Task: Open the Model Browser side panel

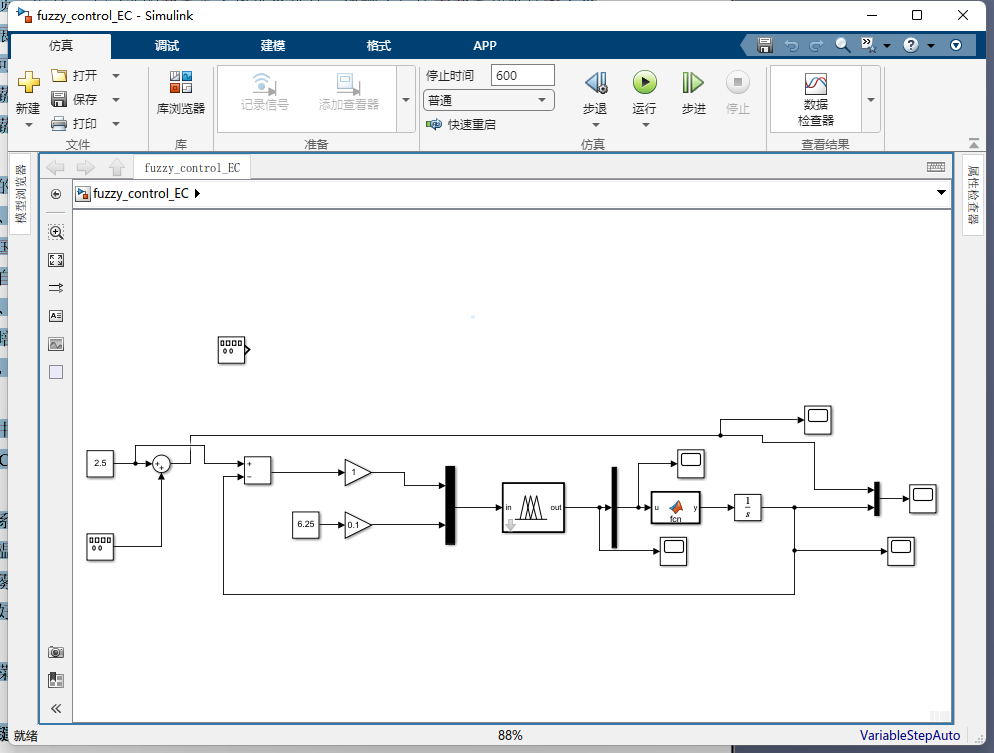Action: (x=21, y=194)
